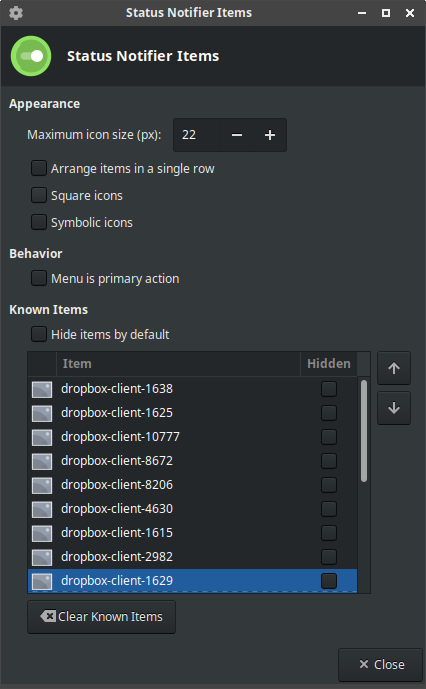Select the dropbox-client-1629 row

pos(193,581)
